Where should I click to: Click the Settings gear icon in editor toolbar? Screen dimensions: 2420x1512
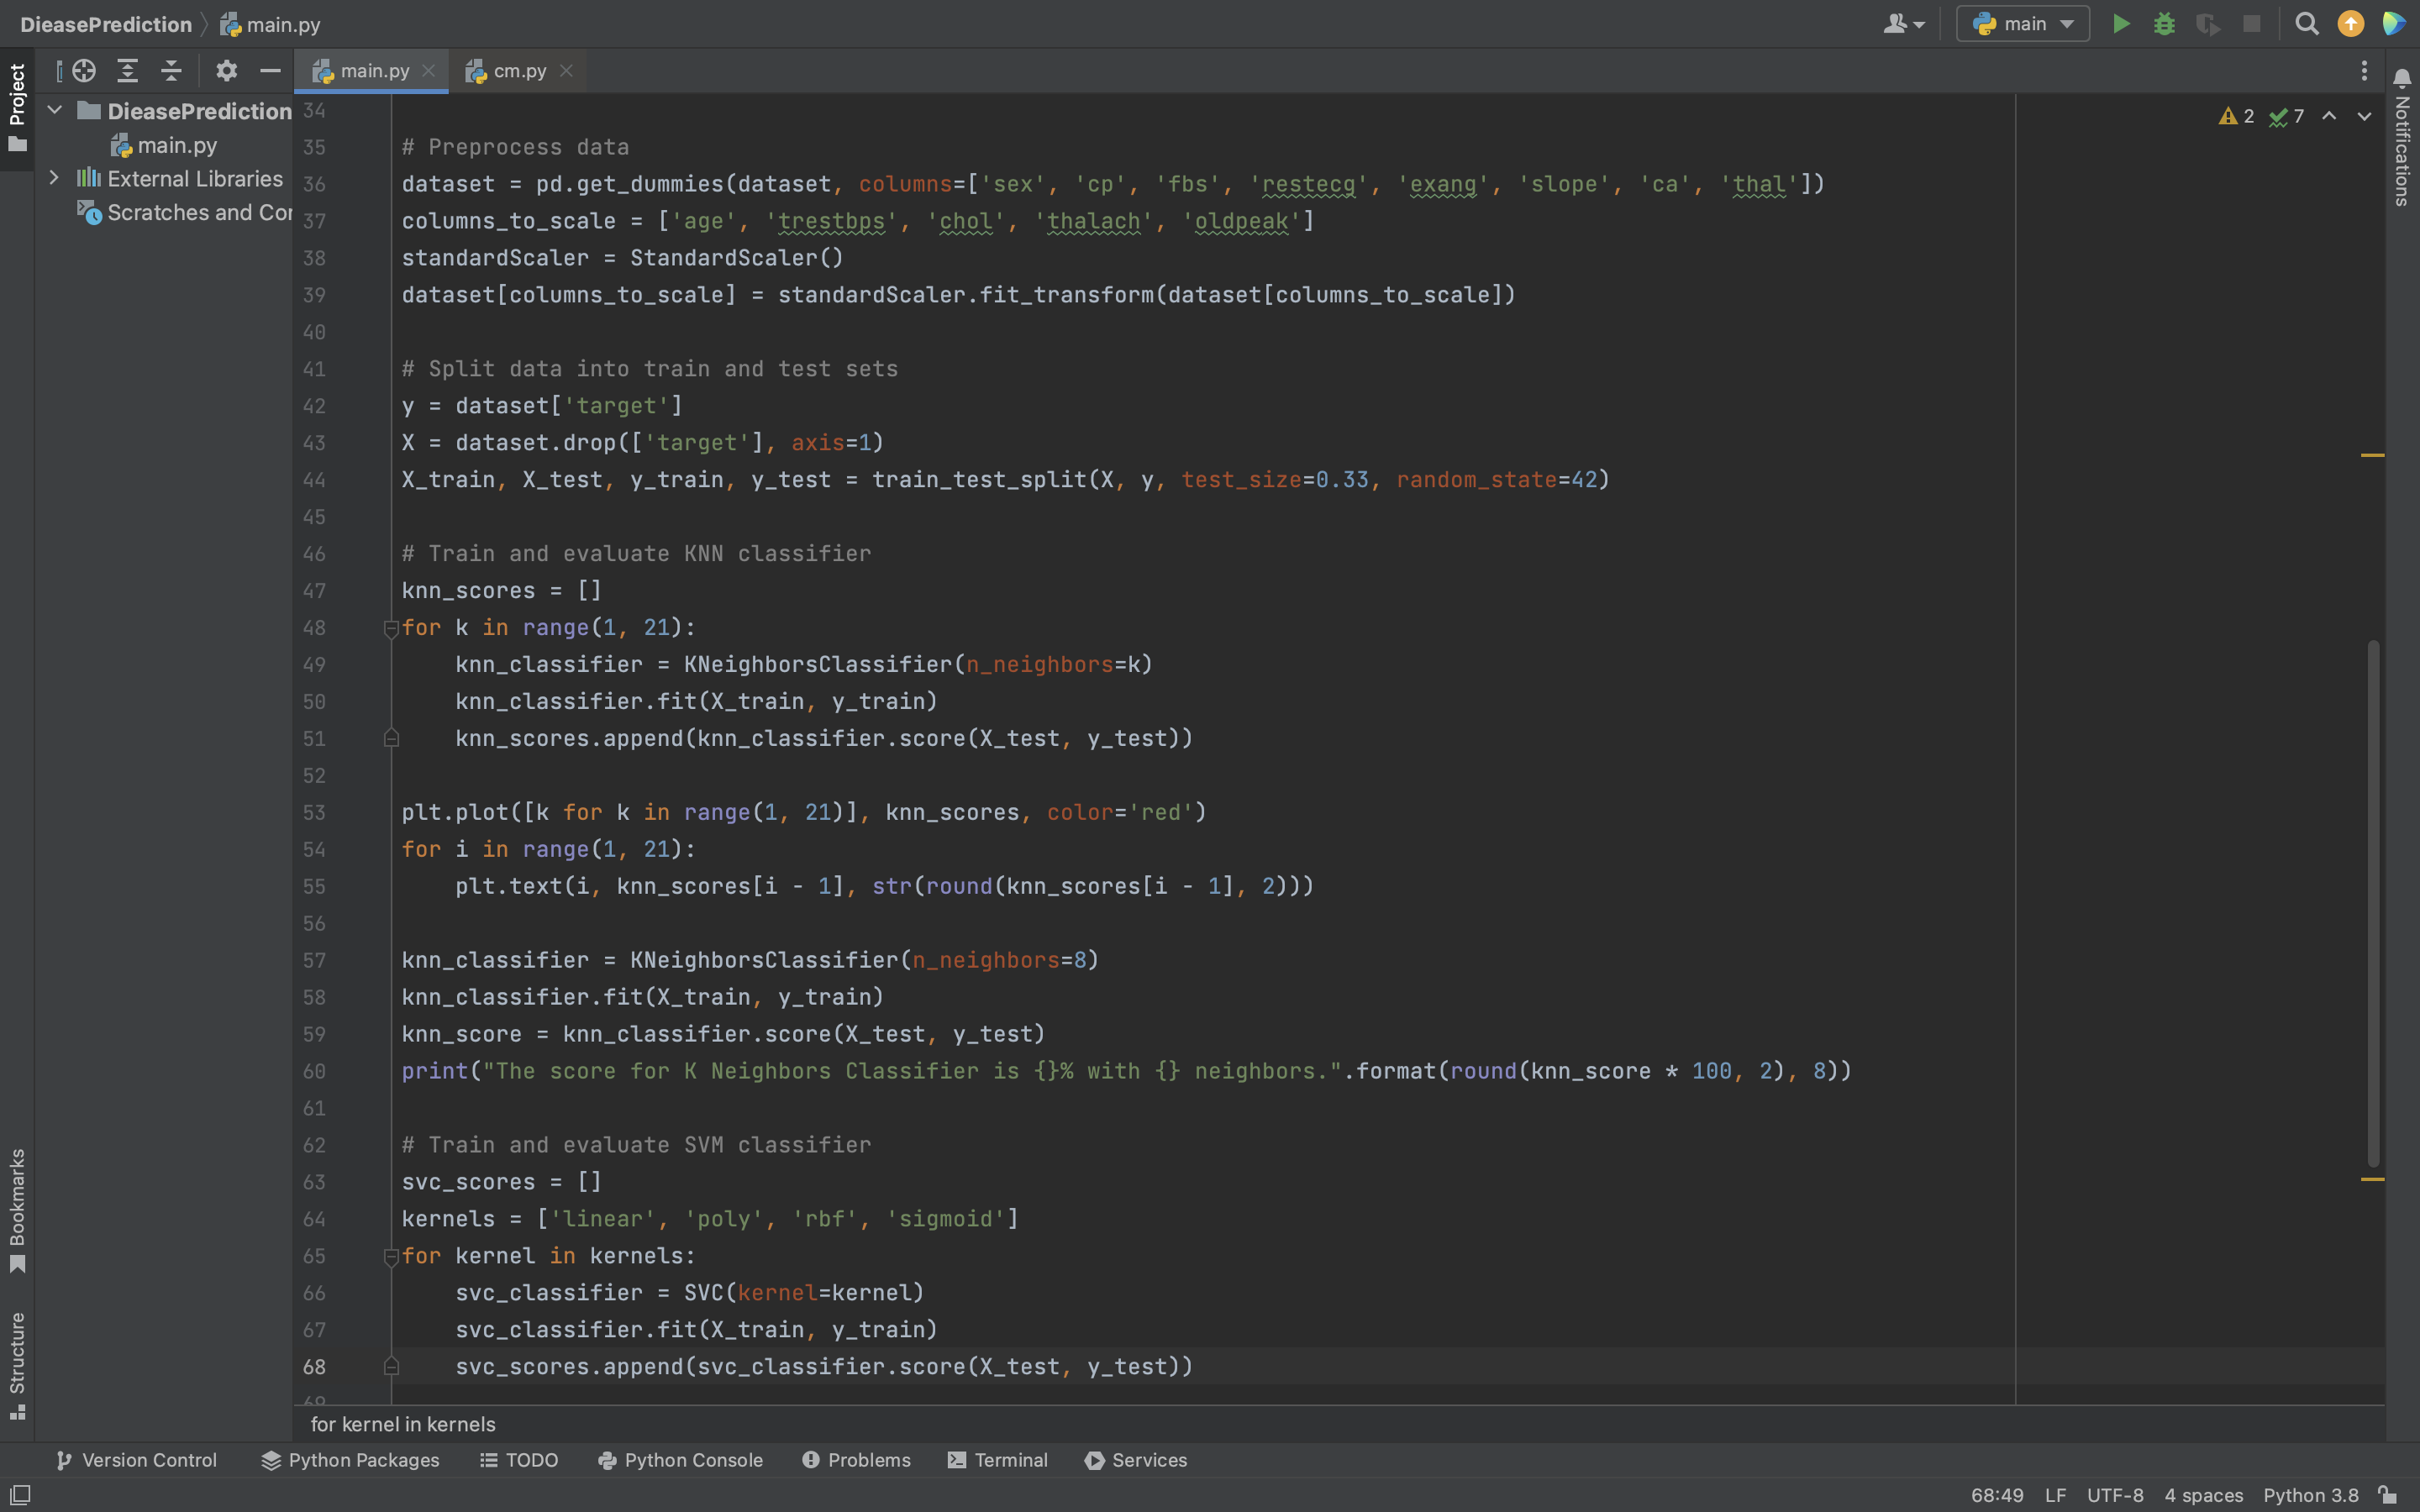[x=223, y=70]
